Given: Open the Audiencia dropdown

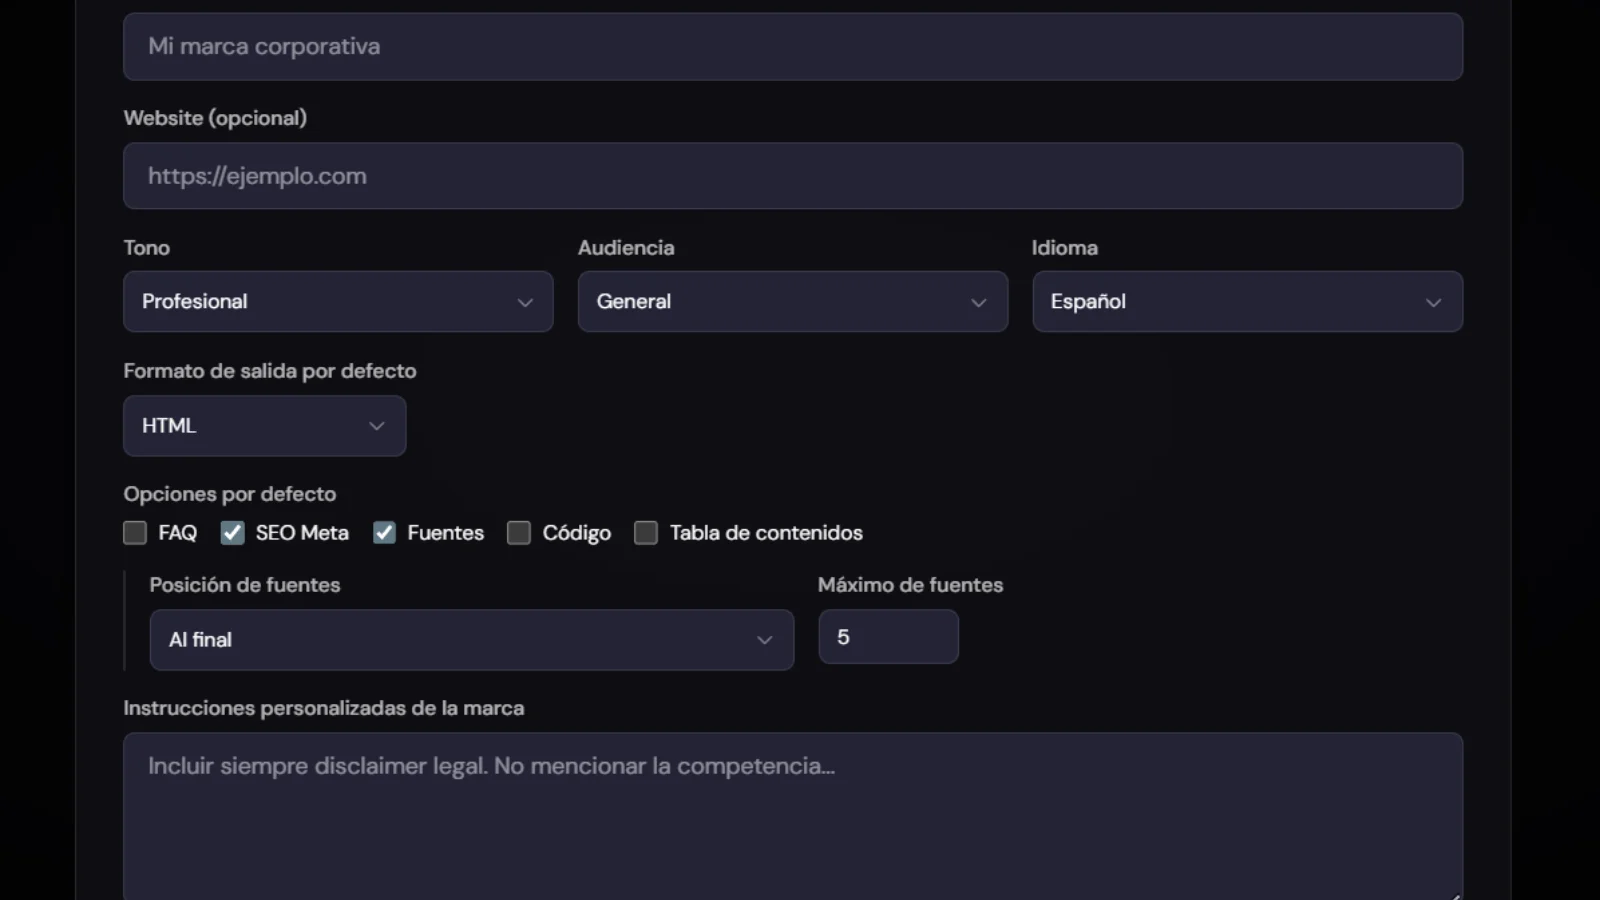Looking at the screenshot, I should pos(793,301).
